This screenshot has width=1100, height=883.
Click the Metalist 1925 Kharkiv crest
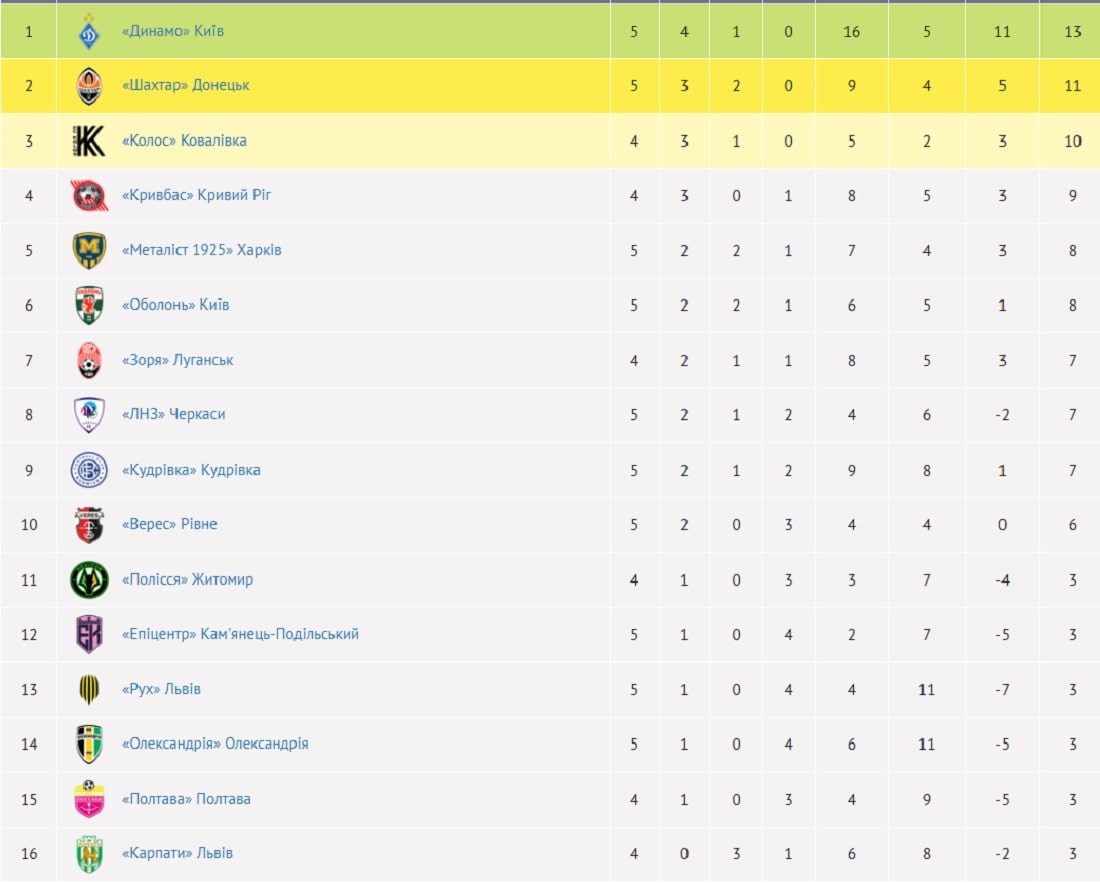point(89,250)
